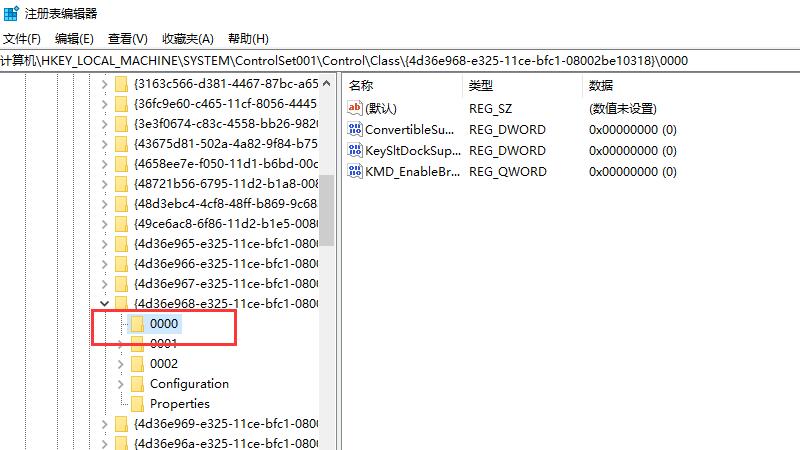Open the 文件(F) menu

coord(21,38)
